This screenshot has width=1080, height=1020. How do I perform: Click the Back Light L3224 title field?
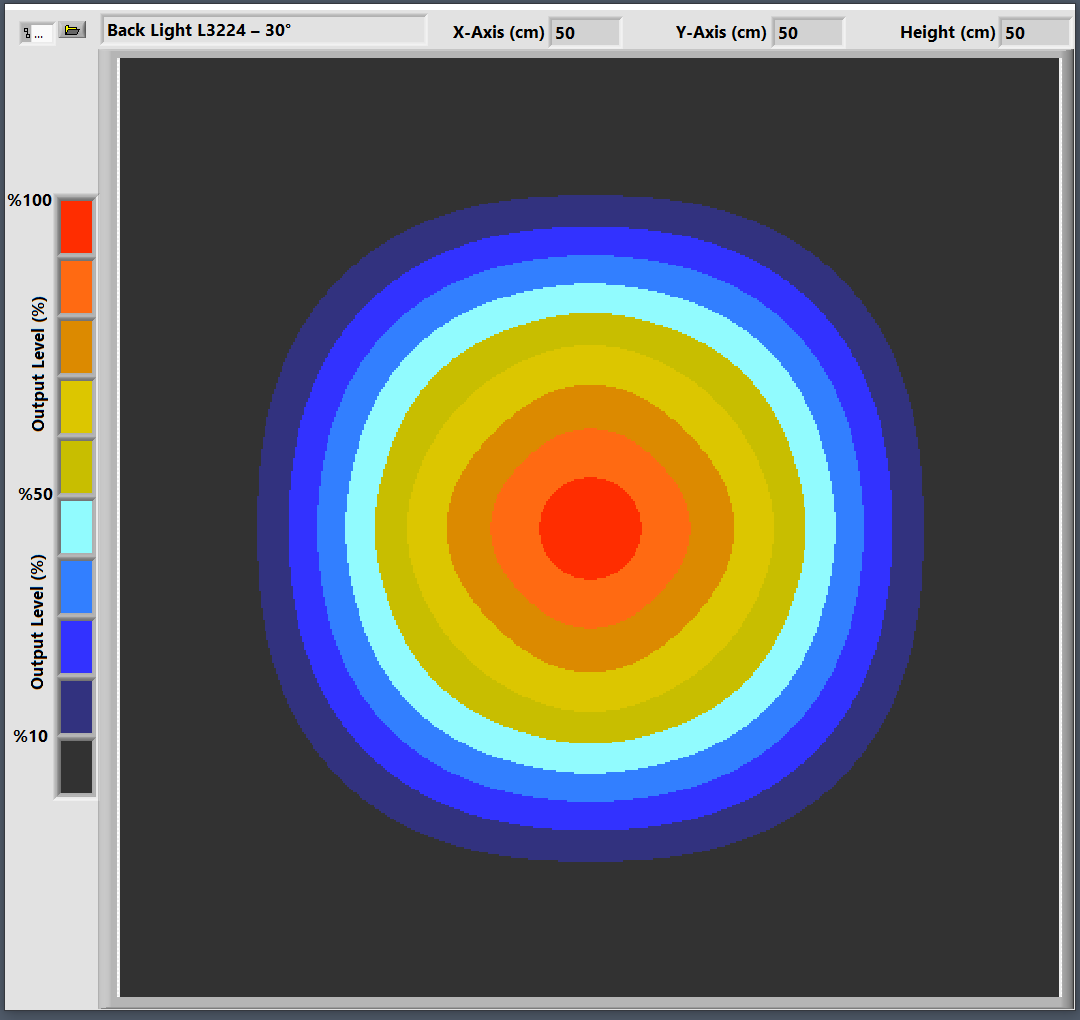pyautogui.click(x=263, y=31)
